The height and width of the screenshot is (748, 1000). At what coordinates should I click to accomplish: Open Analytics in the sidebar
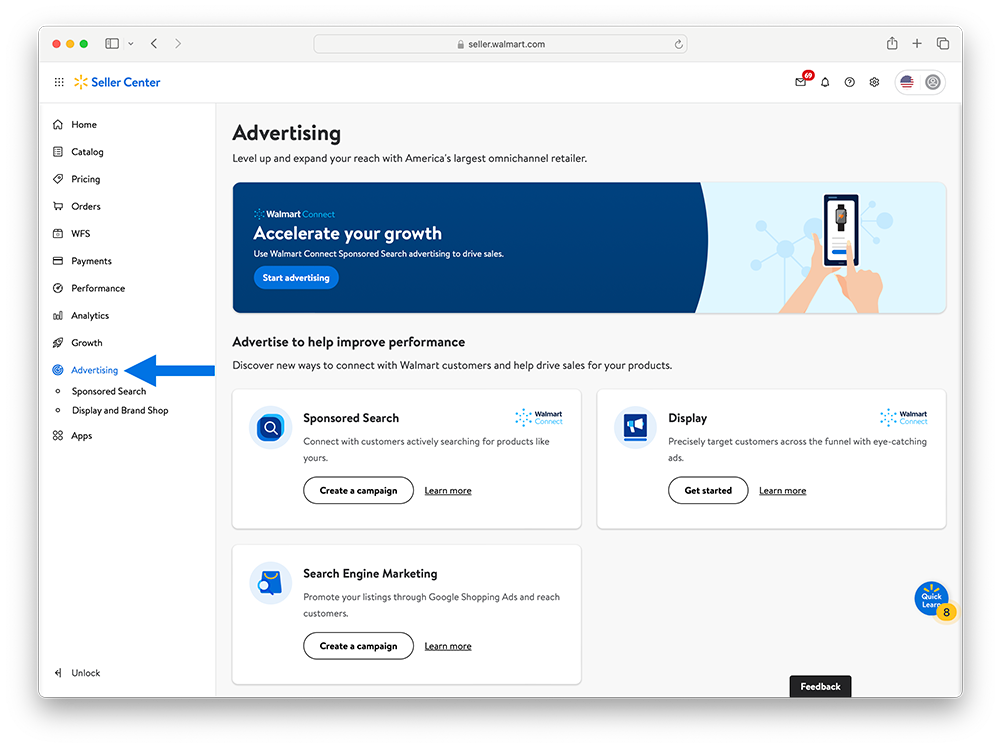tap(90, 316)
